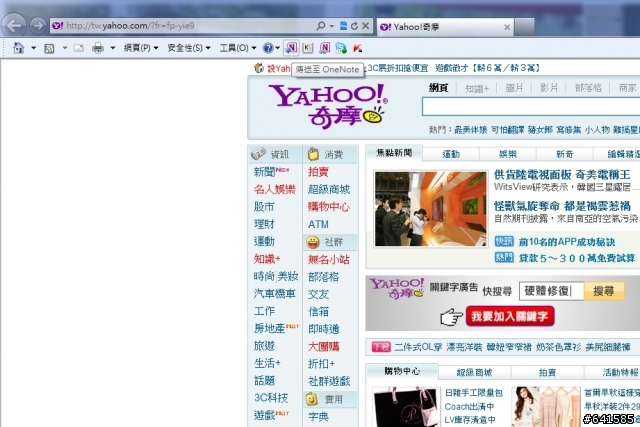Click the Yahoo! 奇摩 main logo
This screenshot has height=427, width=640.
329,105
